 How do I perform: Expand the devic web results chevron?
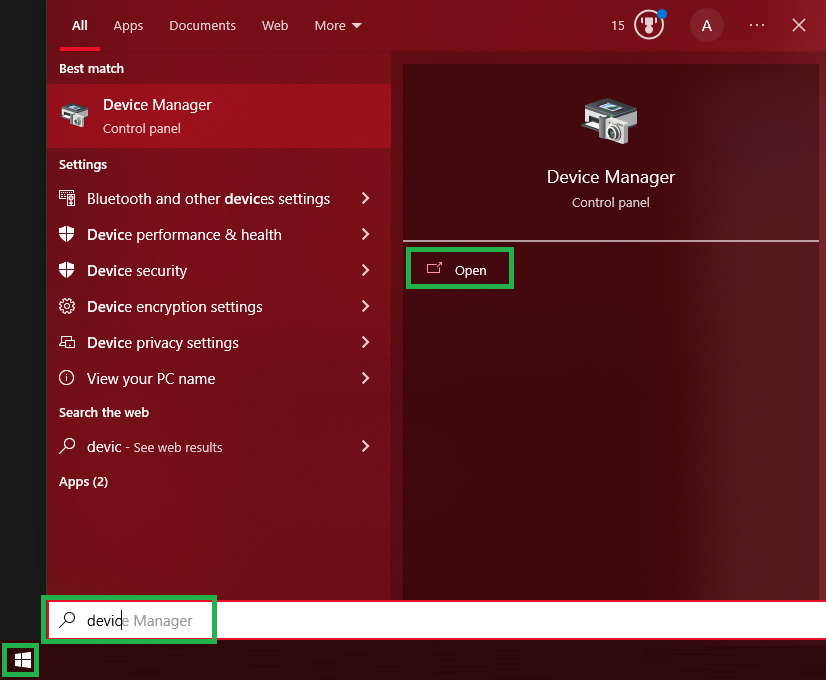[x=365, y=446]
